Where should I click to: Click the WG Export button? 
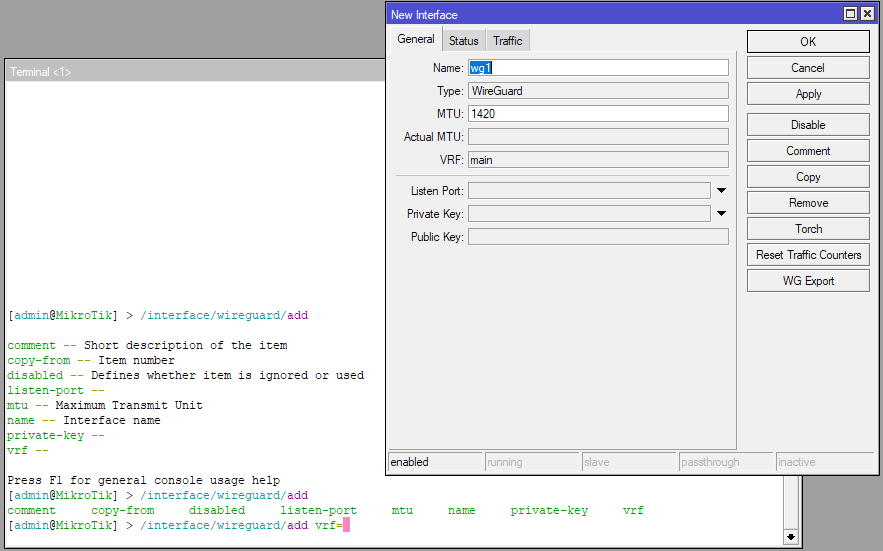pos(807,281)
